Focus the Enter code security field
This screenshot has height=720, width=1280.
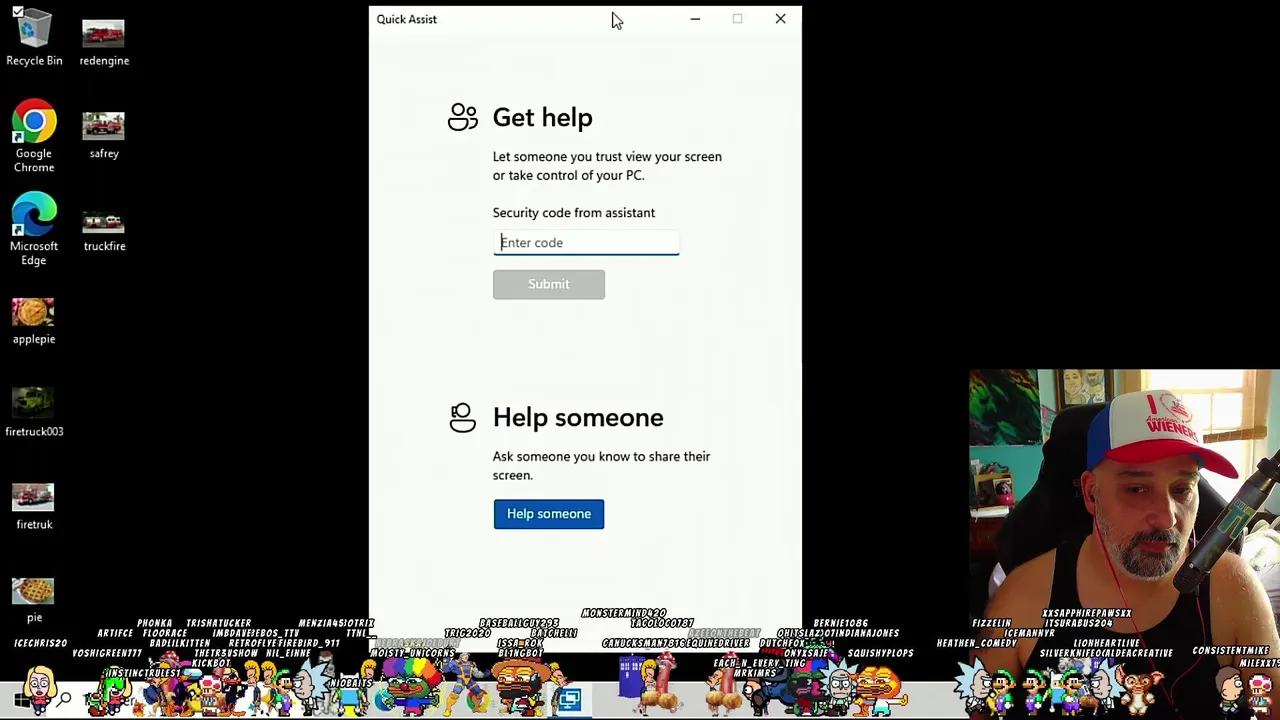(x=586, y=242)
